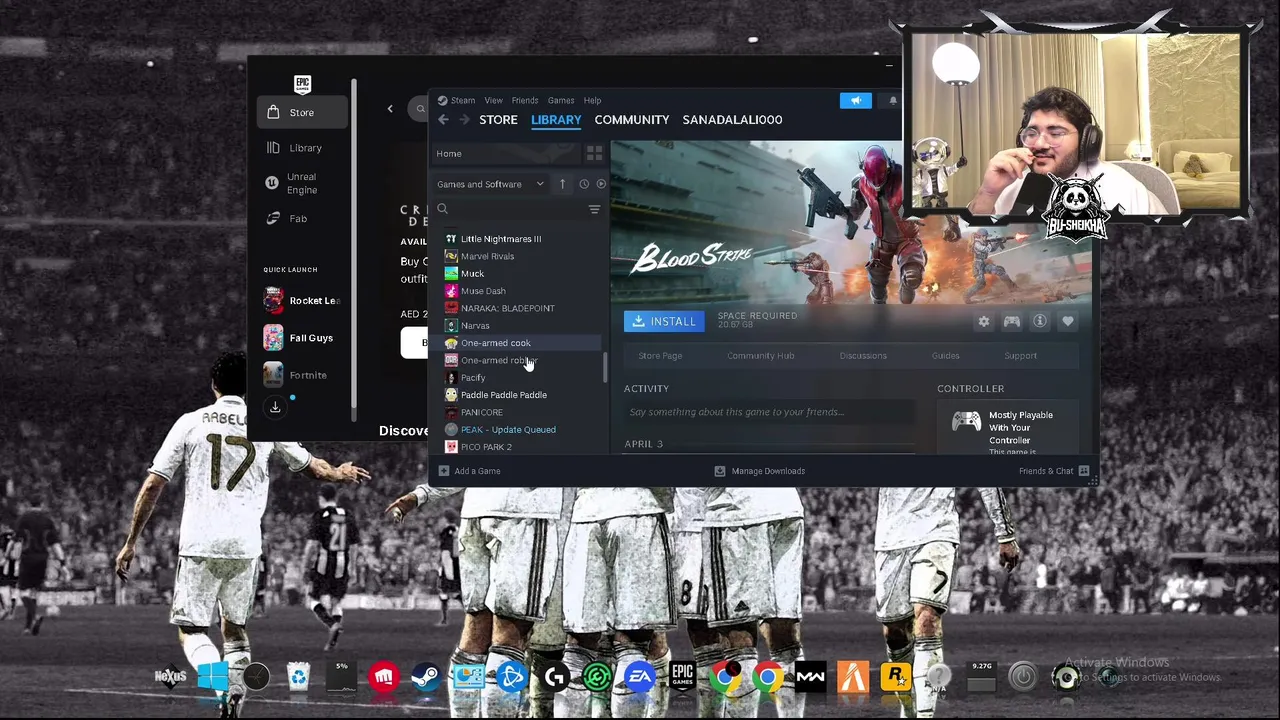Open the EA app from the dock

tap(640, 677)
